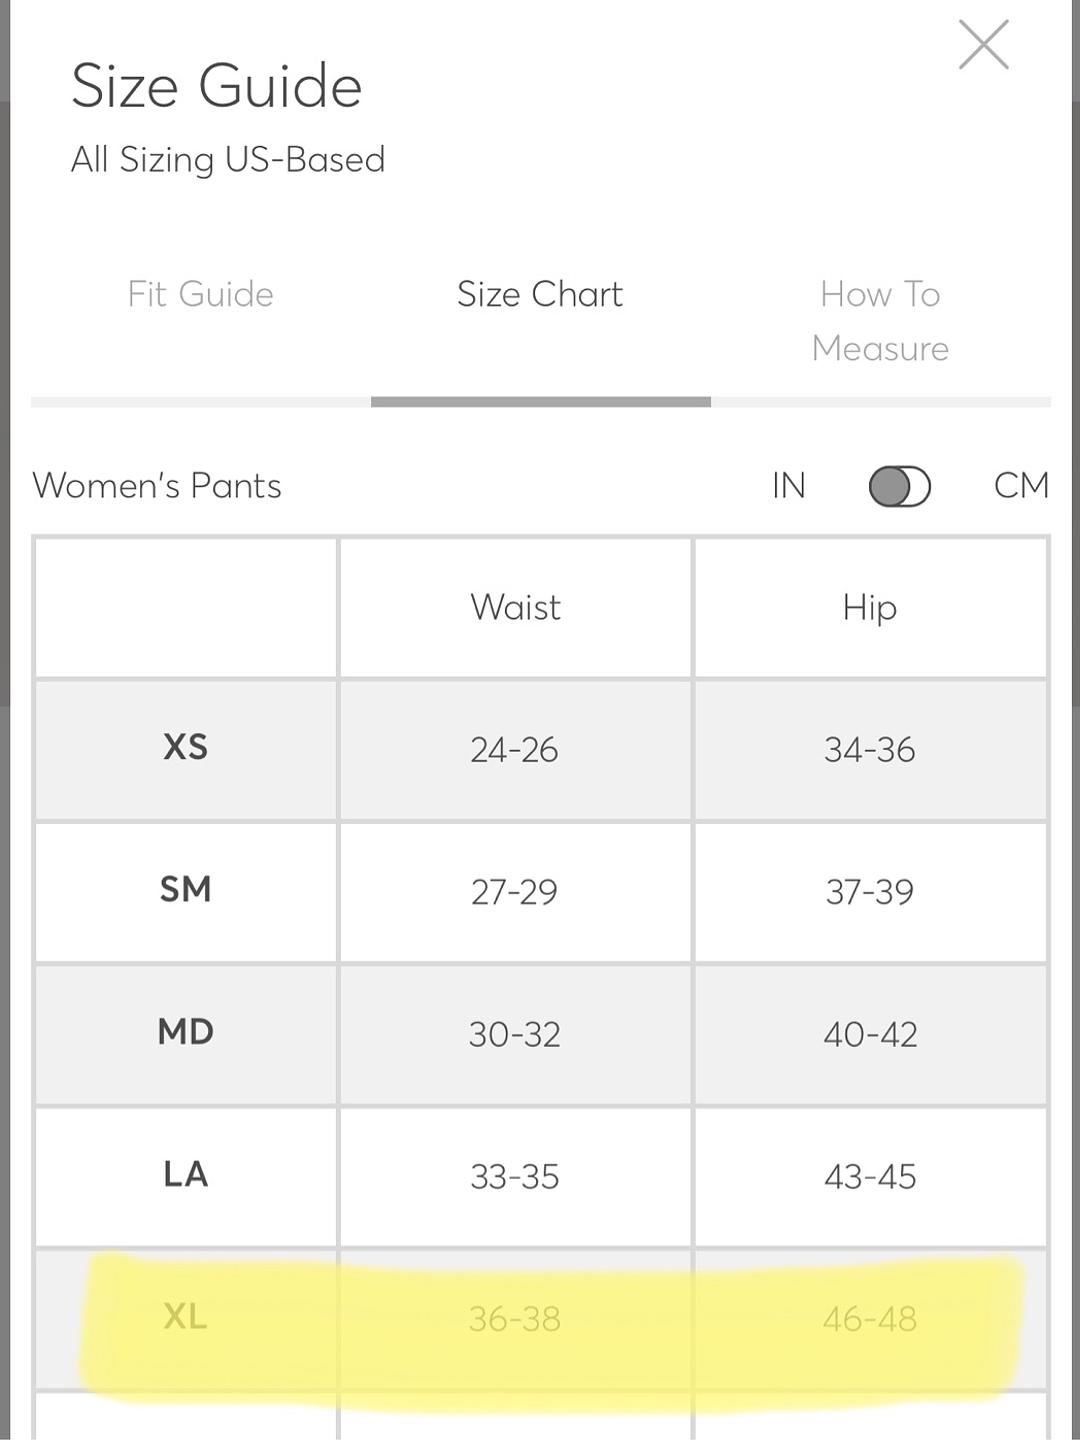Click the LA size row label

pos(185,1174)
